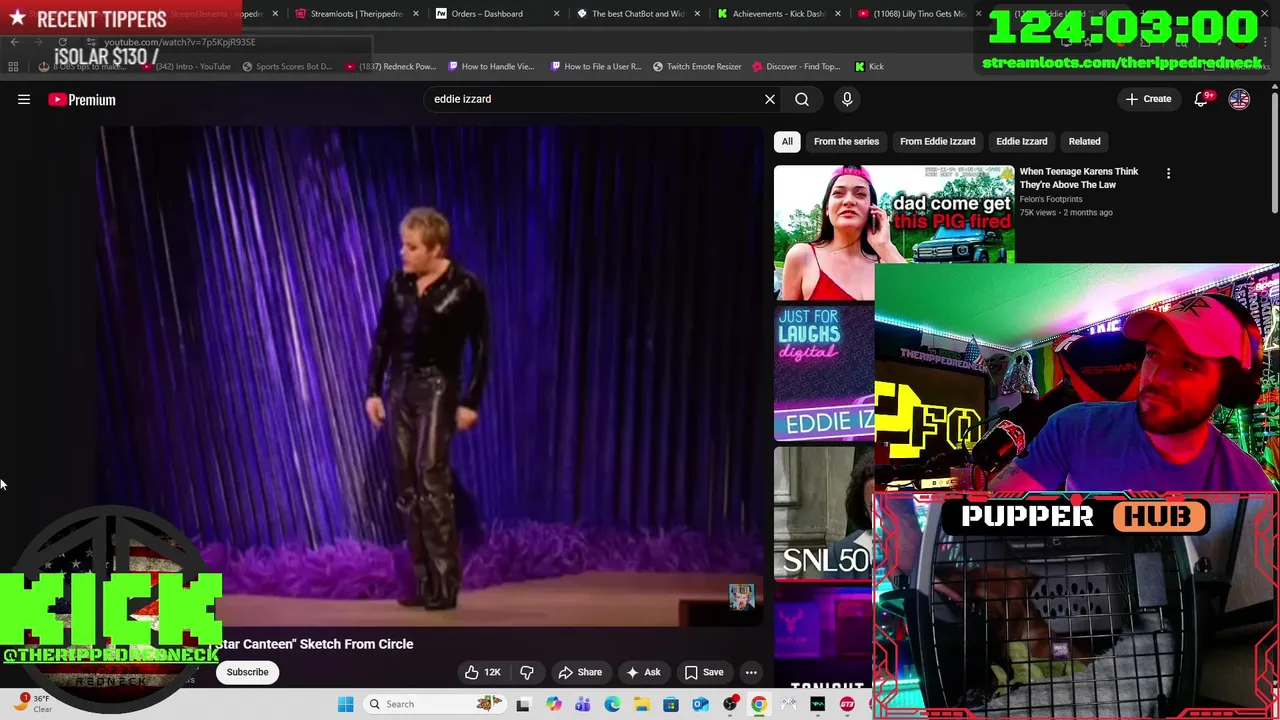Image resolution: width=1280 pixels, height=720 pixels.
Task: Select the Related filter chip
Action: [1084, 141]
